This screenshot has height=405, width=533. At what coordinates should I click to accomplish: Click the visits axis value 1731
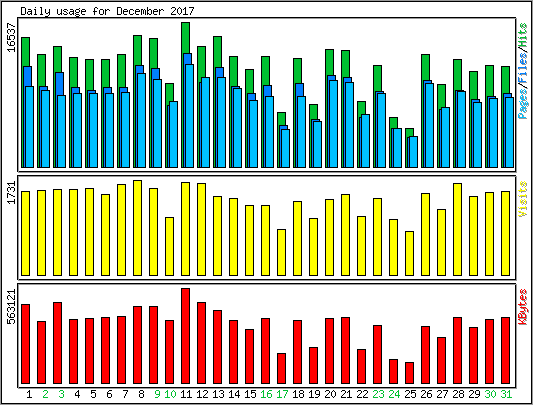pyautogui.click(x=11, y=192)
